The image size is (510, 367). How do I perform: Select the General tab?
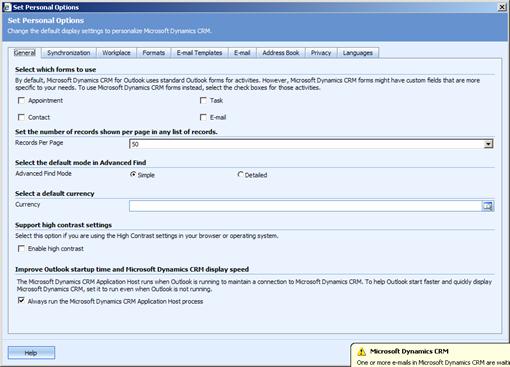(x=25, y=53)
